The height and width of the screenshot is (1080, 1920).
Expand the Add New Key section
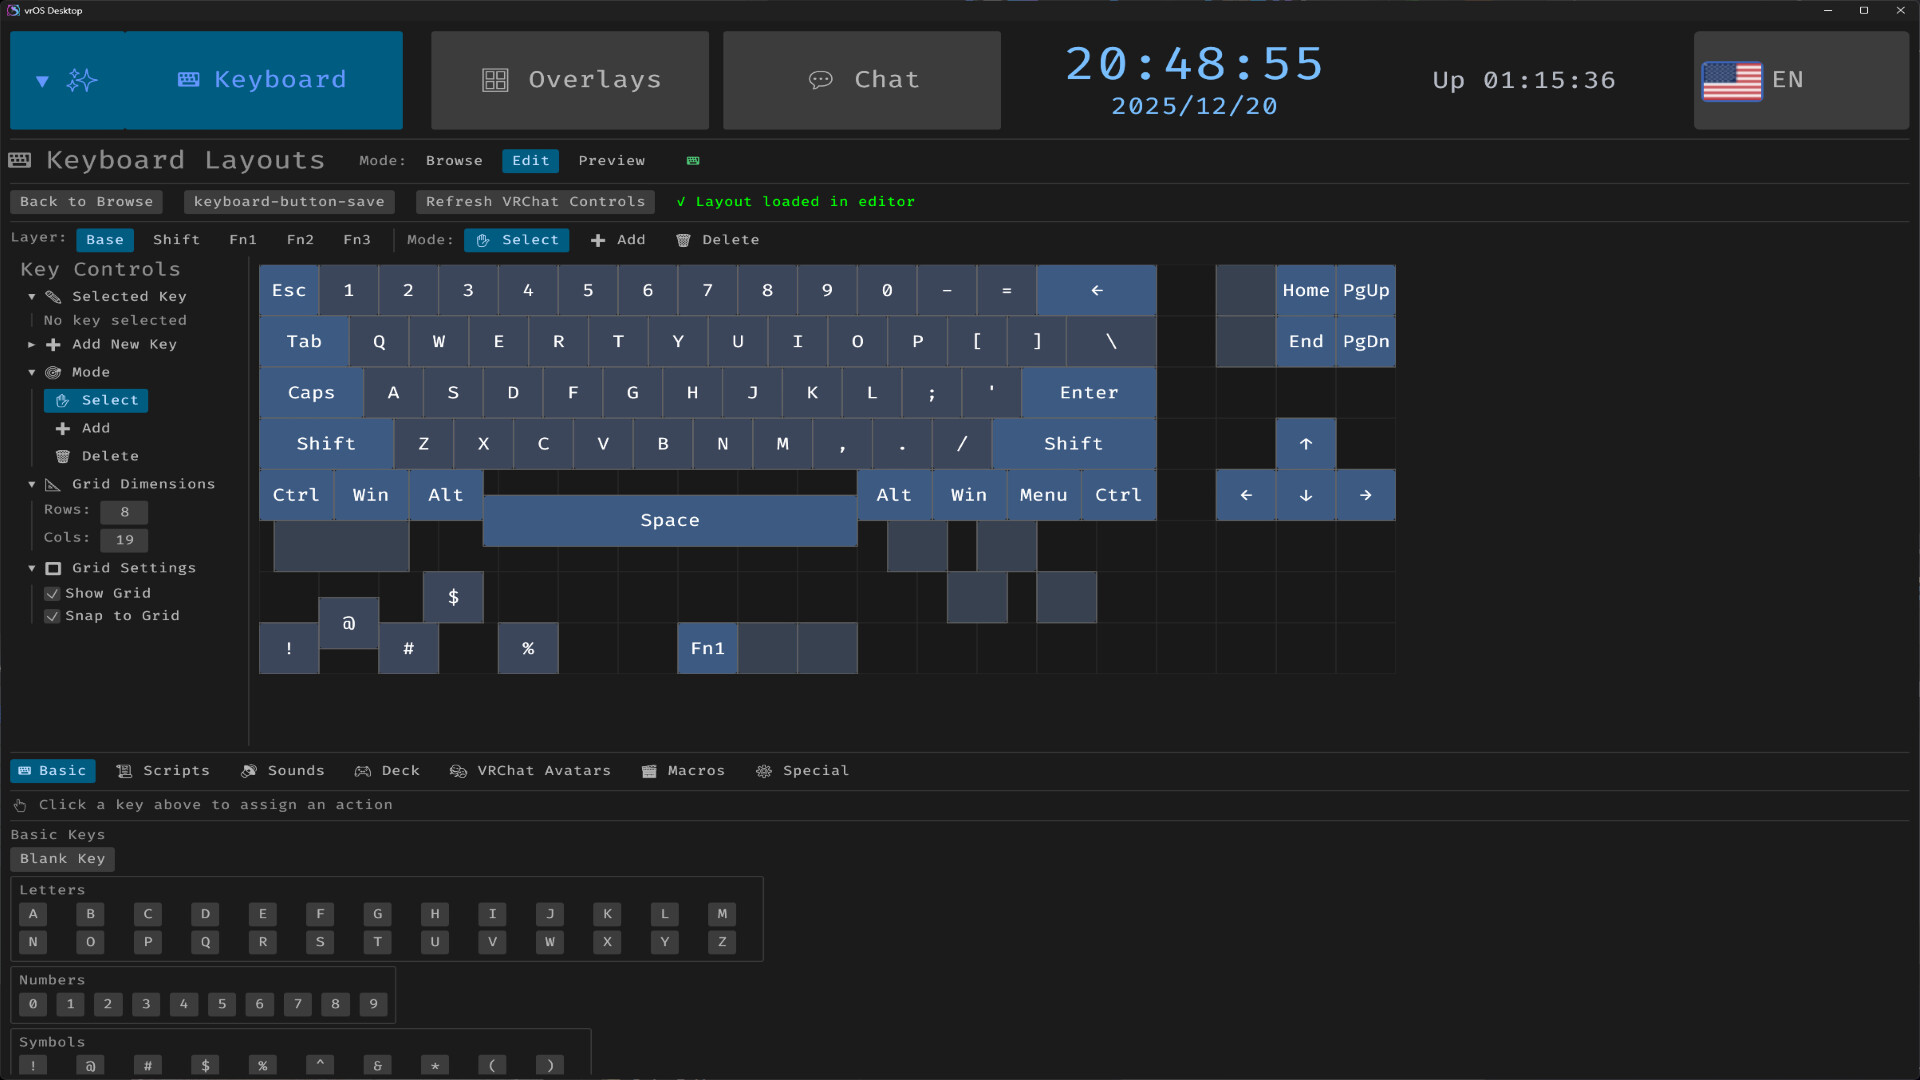click(x=31, y=344)
